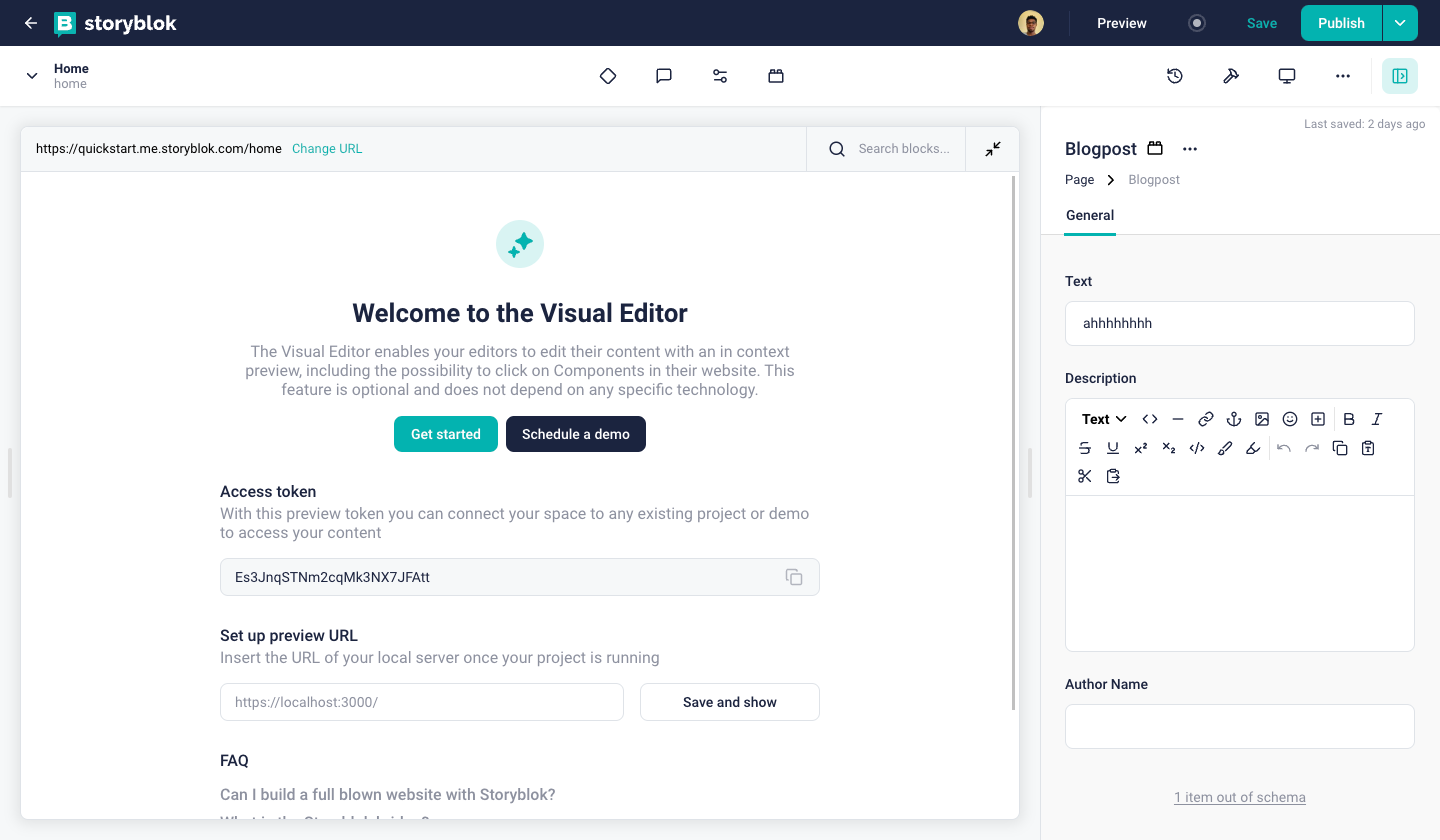The width and height of the screenshot is (1440, 840).
Task: Insert an anchor
Action: (x=1234, y=419)
